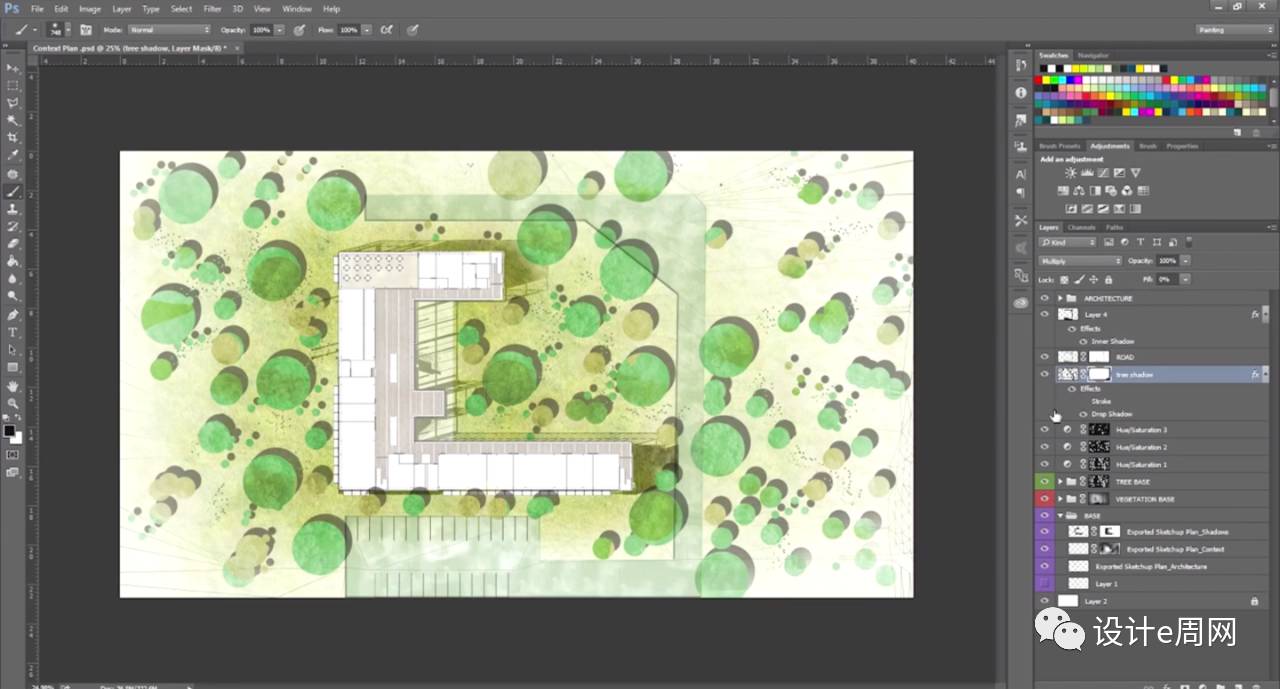Select the Rectangular Marquee tool

click(x=13, y=85)
